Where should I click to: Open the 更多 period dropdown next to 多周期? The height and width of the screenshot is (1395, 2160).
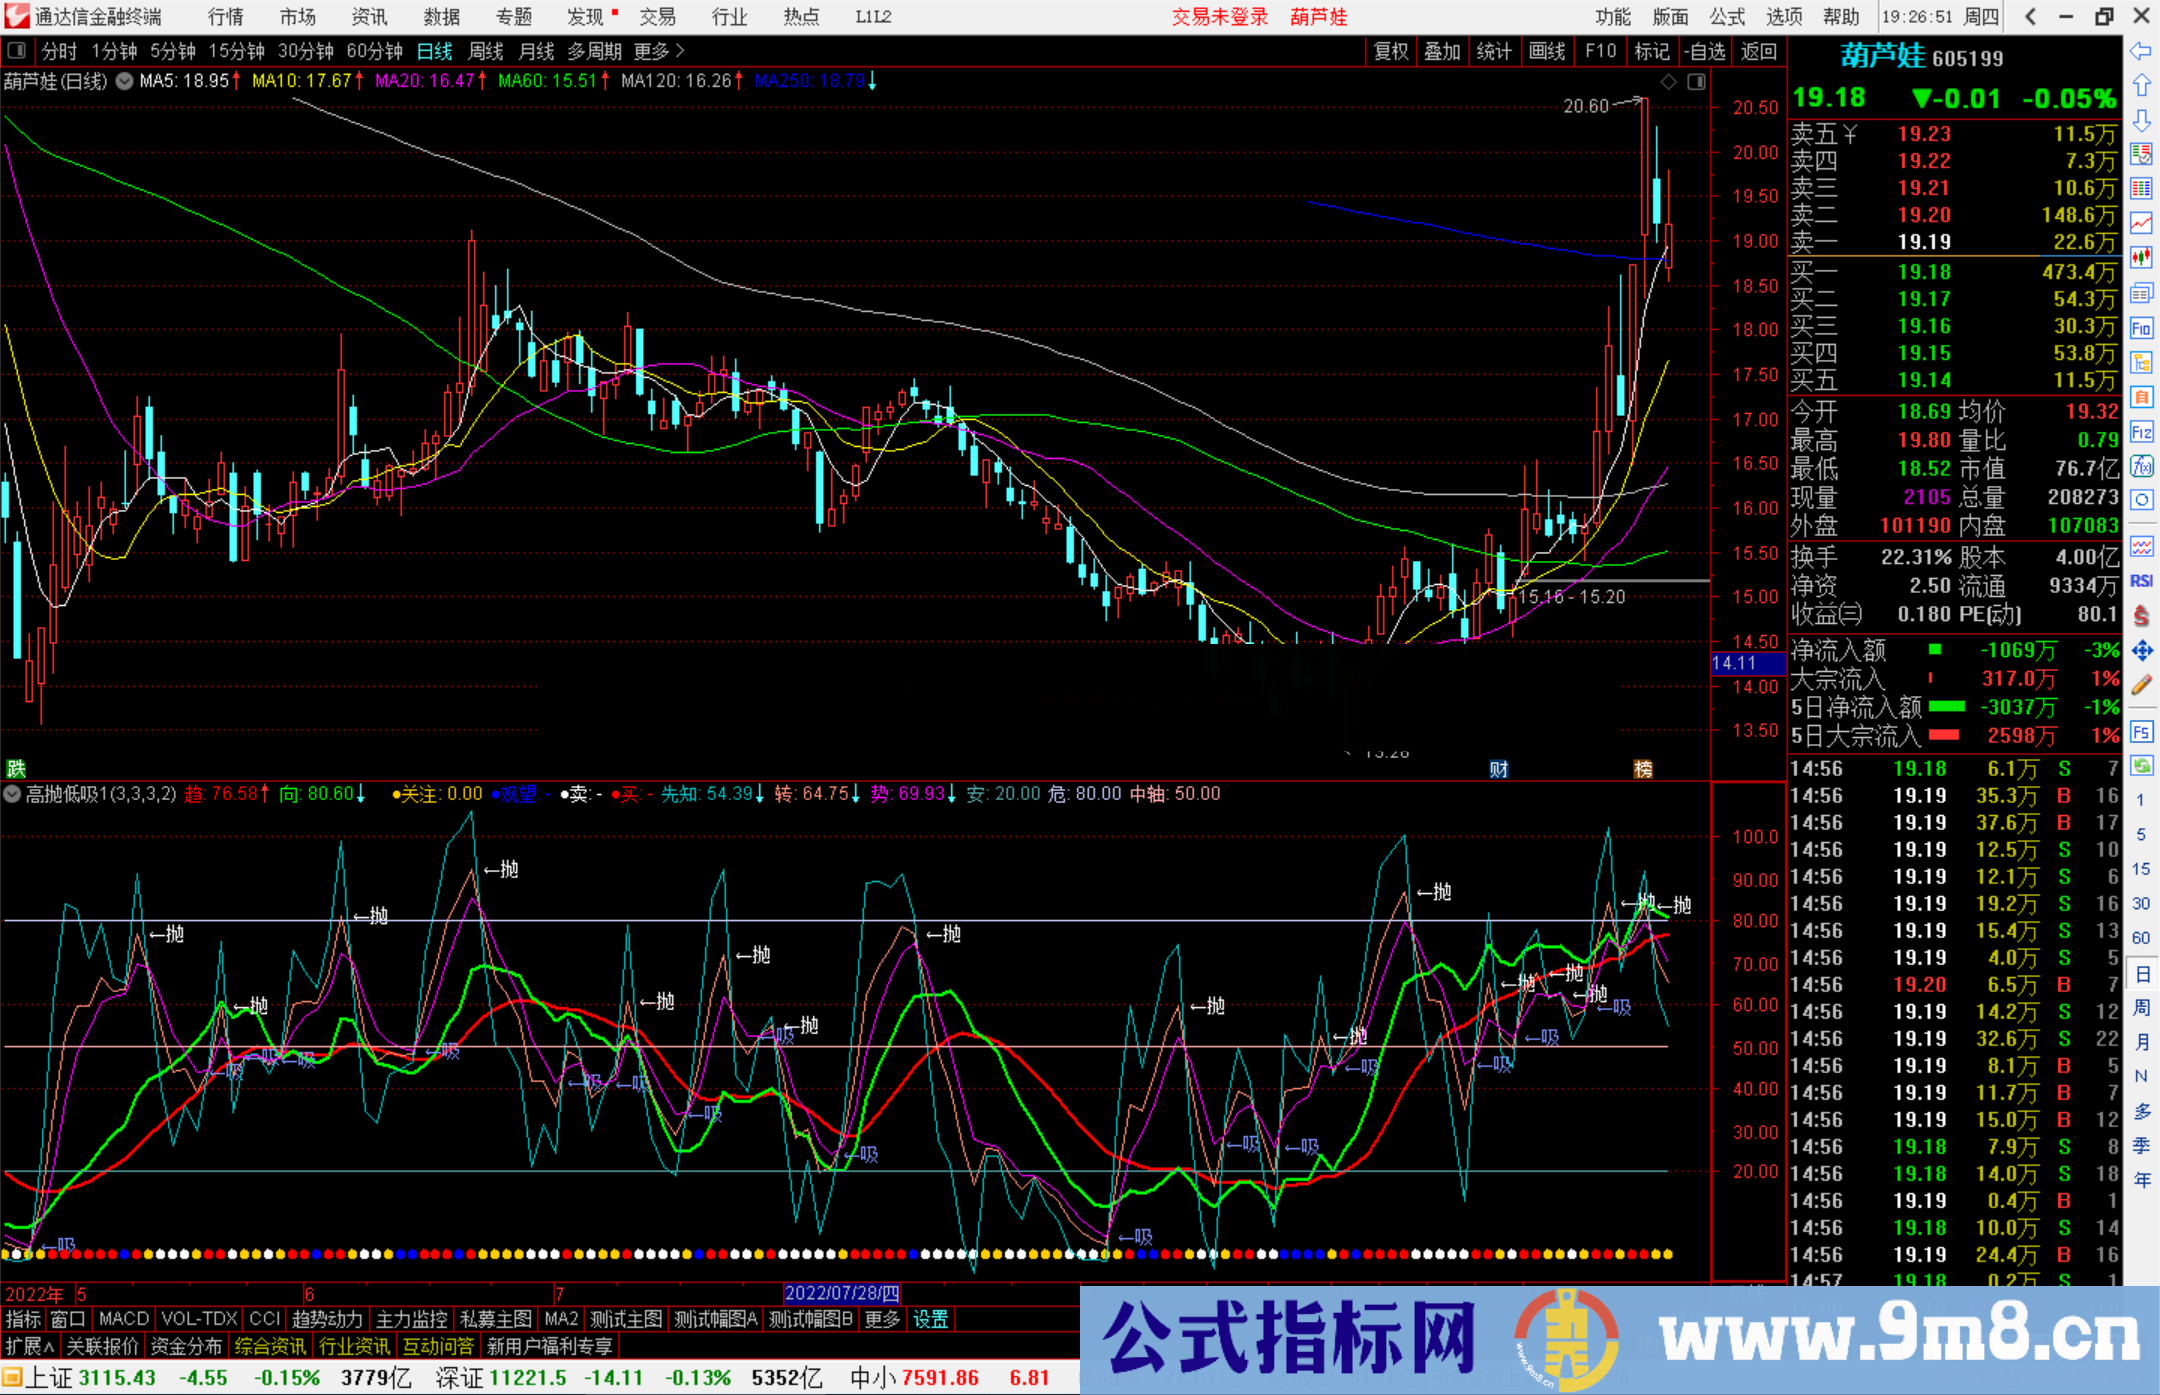tap(655, 50)
